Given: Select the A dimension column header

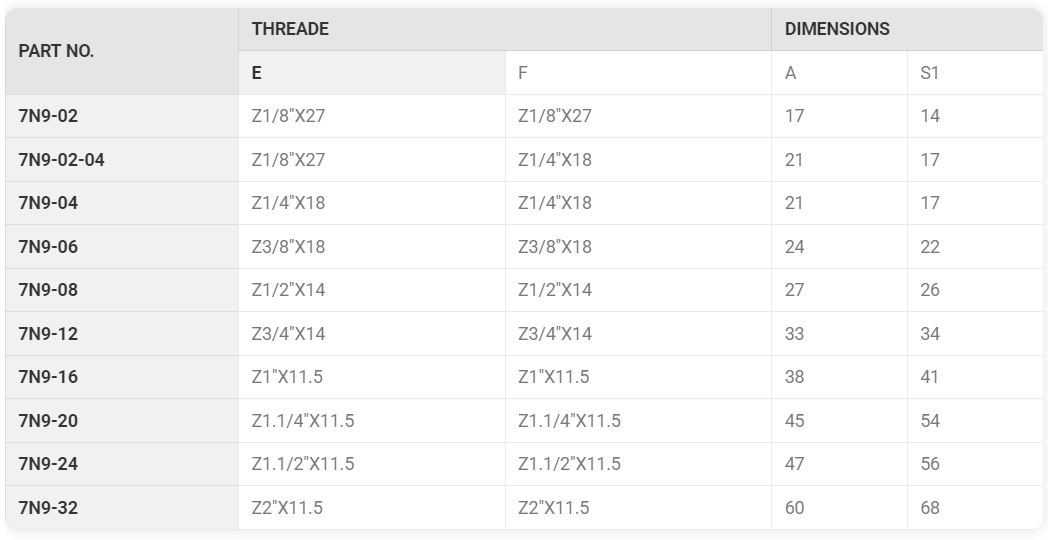Looking at the screenshot, I should (839, 72).
